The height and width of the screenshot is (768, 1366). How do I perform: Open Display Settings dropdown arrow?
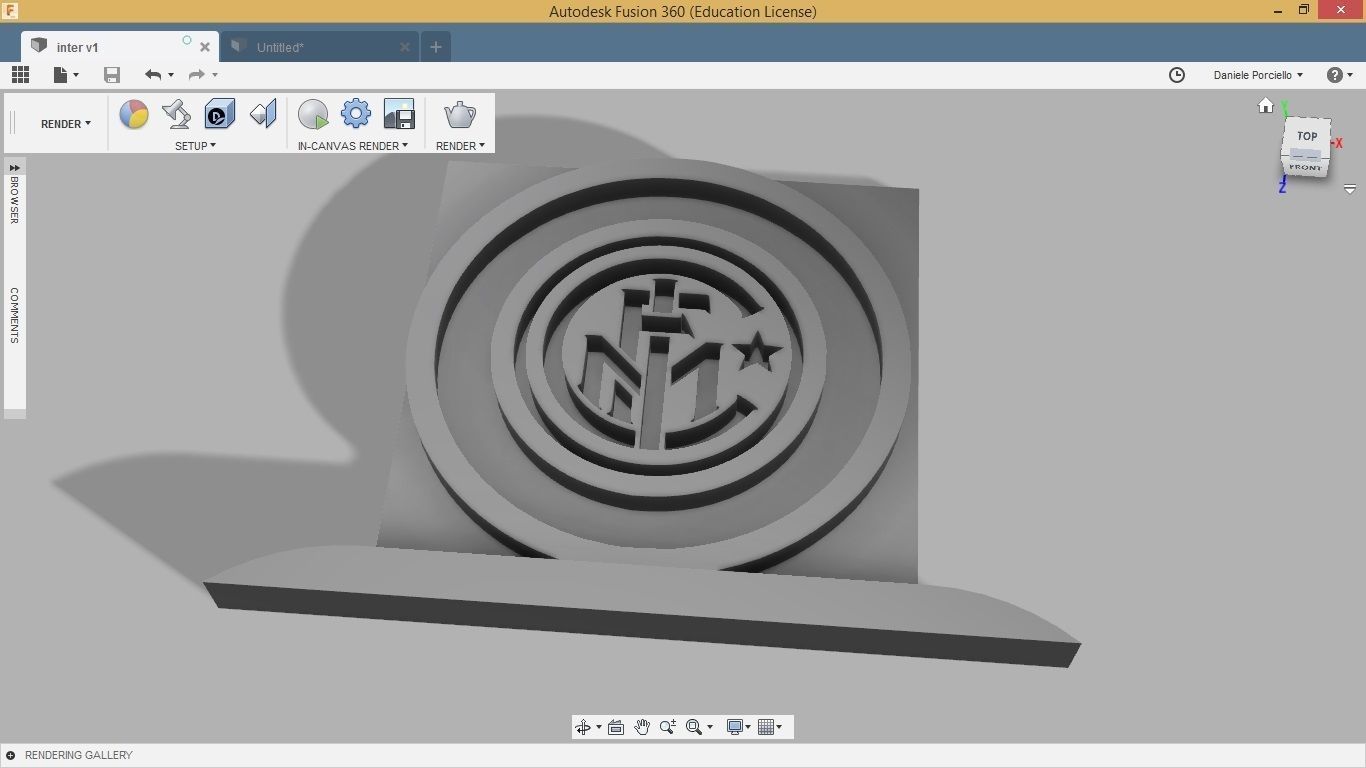(748, 727)
